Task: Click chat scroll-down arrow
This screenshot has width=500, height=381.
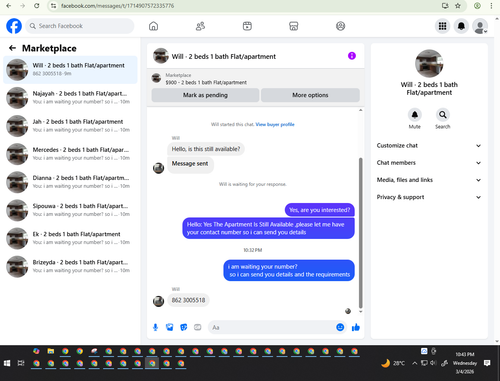Action: pos(360,312)
